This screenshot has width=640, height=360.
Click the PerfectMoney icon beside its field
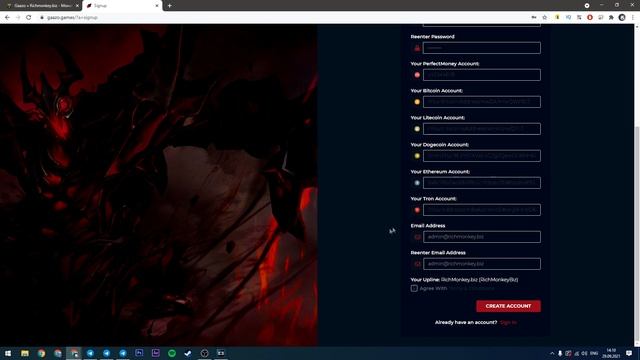[417, 75]
